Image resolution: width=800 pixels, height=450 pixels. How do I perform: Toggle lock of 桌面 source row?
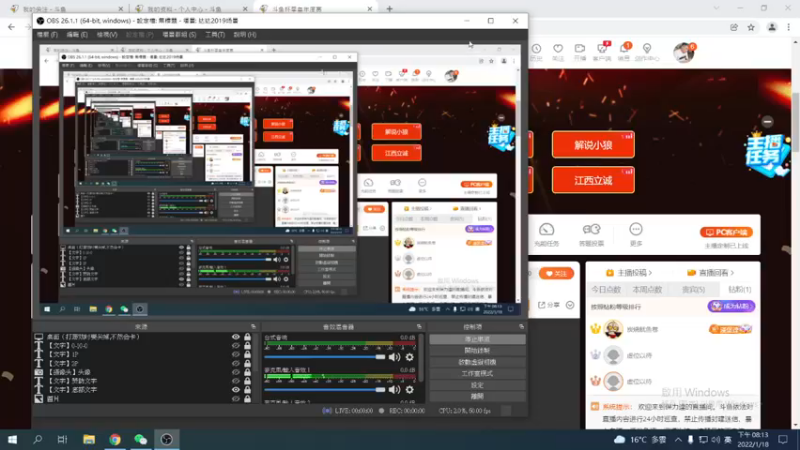(x=247, y=337)
